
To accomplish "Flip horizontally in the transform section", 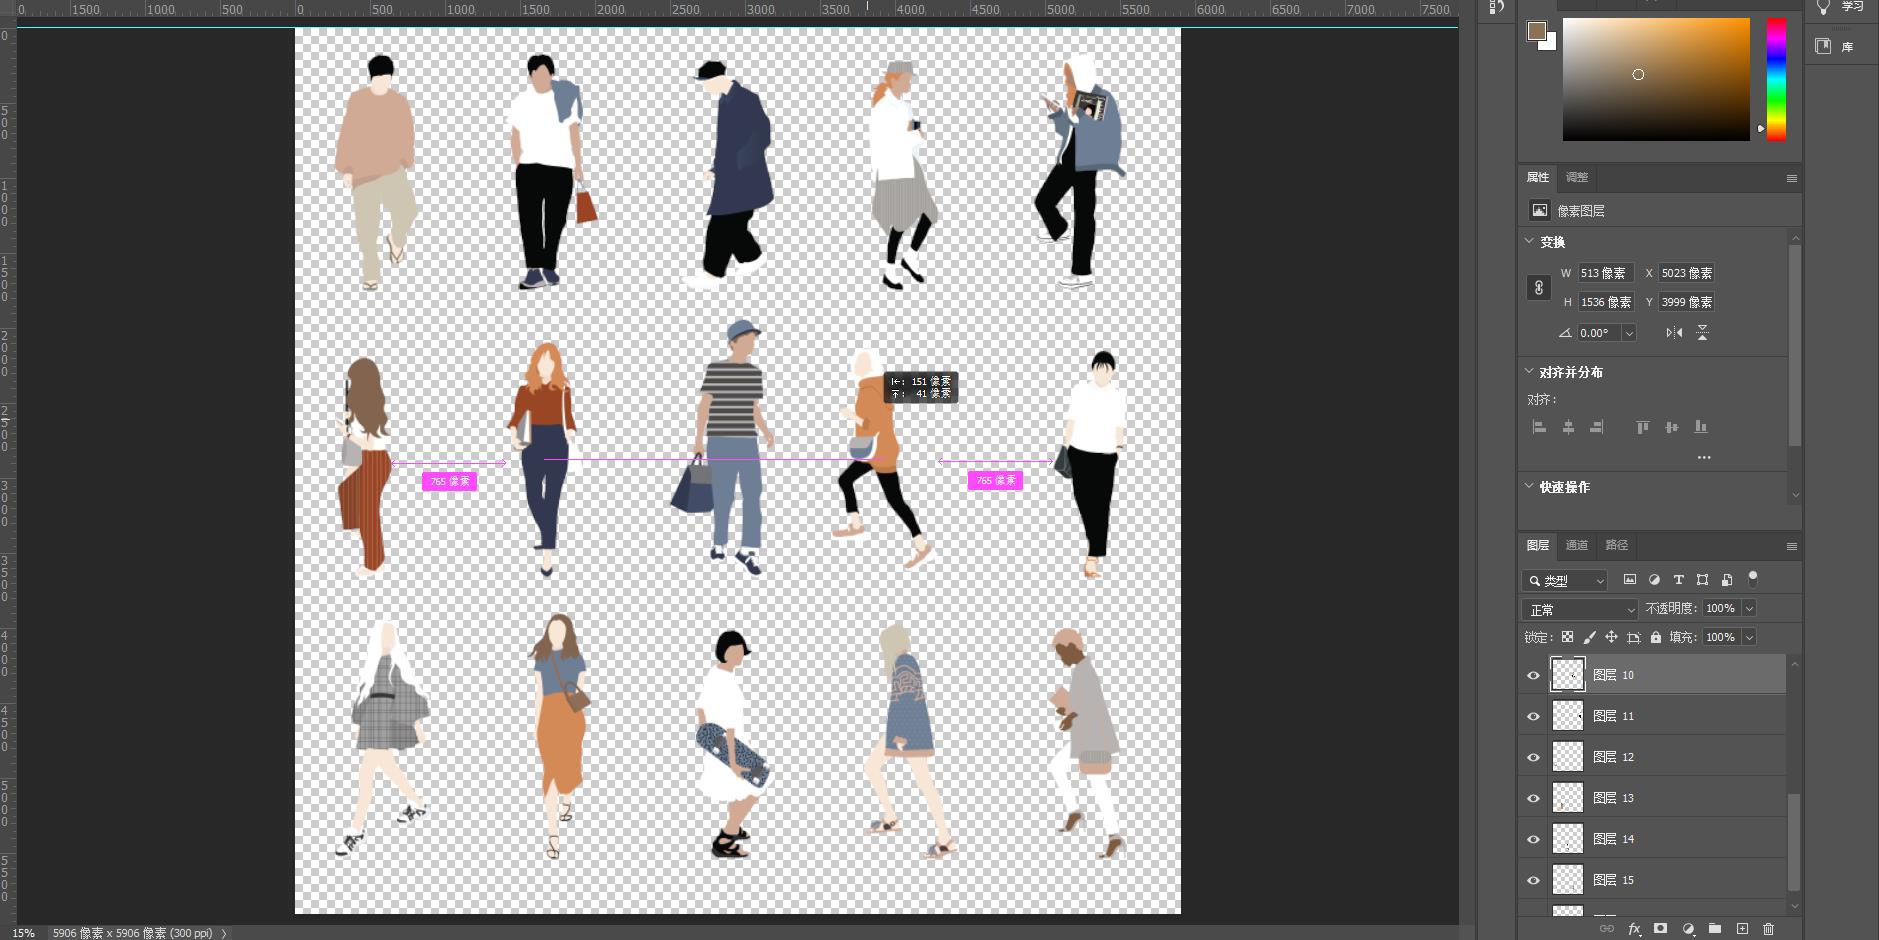I will pyautogui.click(x=1674, y=333).
